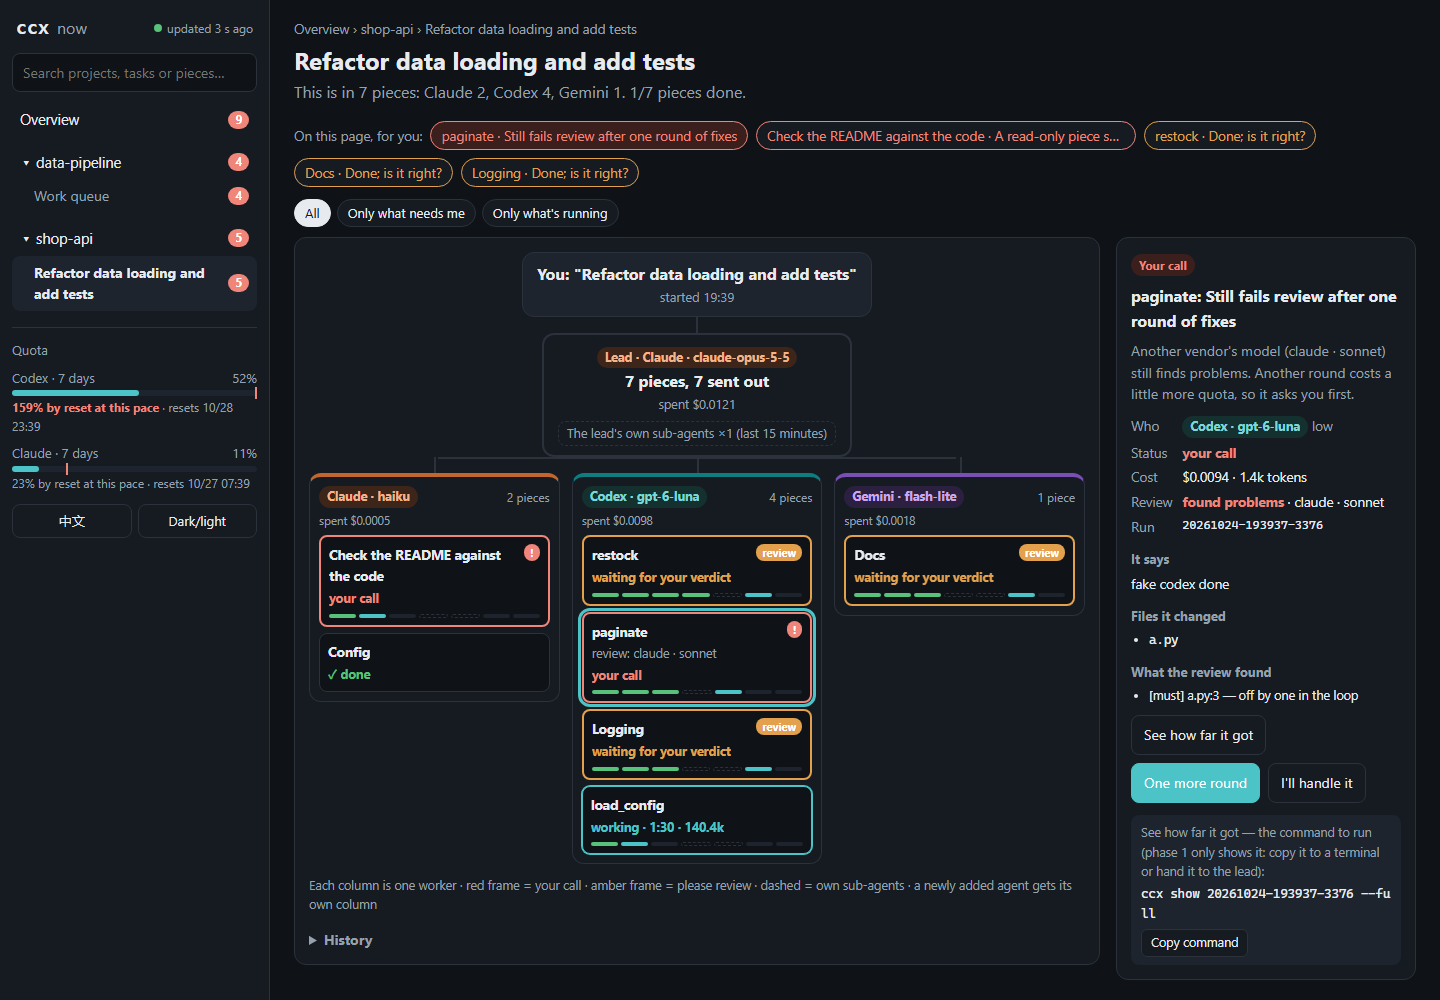1440x1000 pixels.
Task: Click the review badge on Logging card
Action: (778, 727)
